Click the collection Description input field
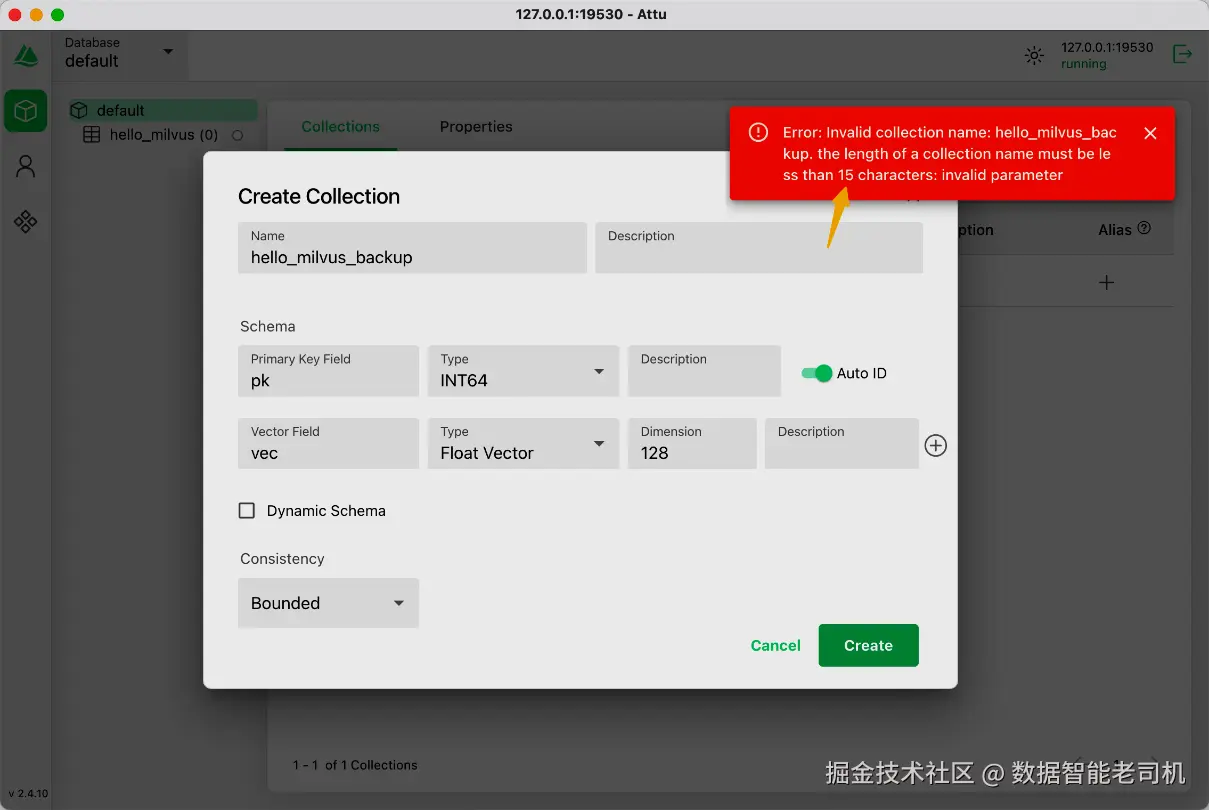The width and height of the screenshot is (1209, 810). point(759,248)
